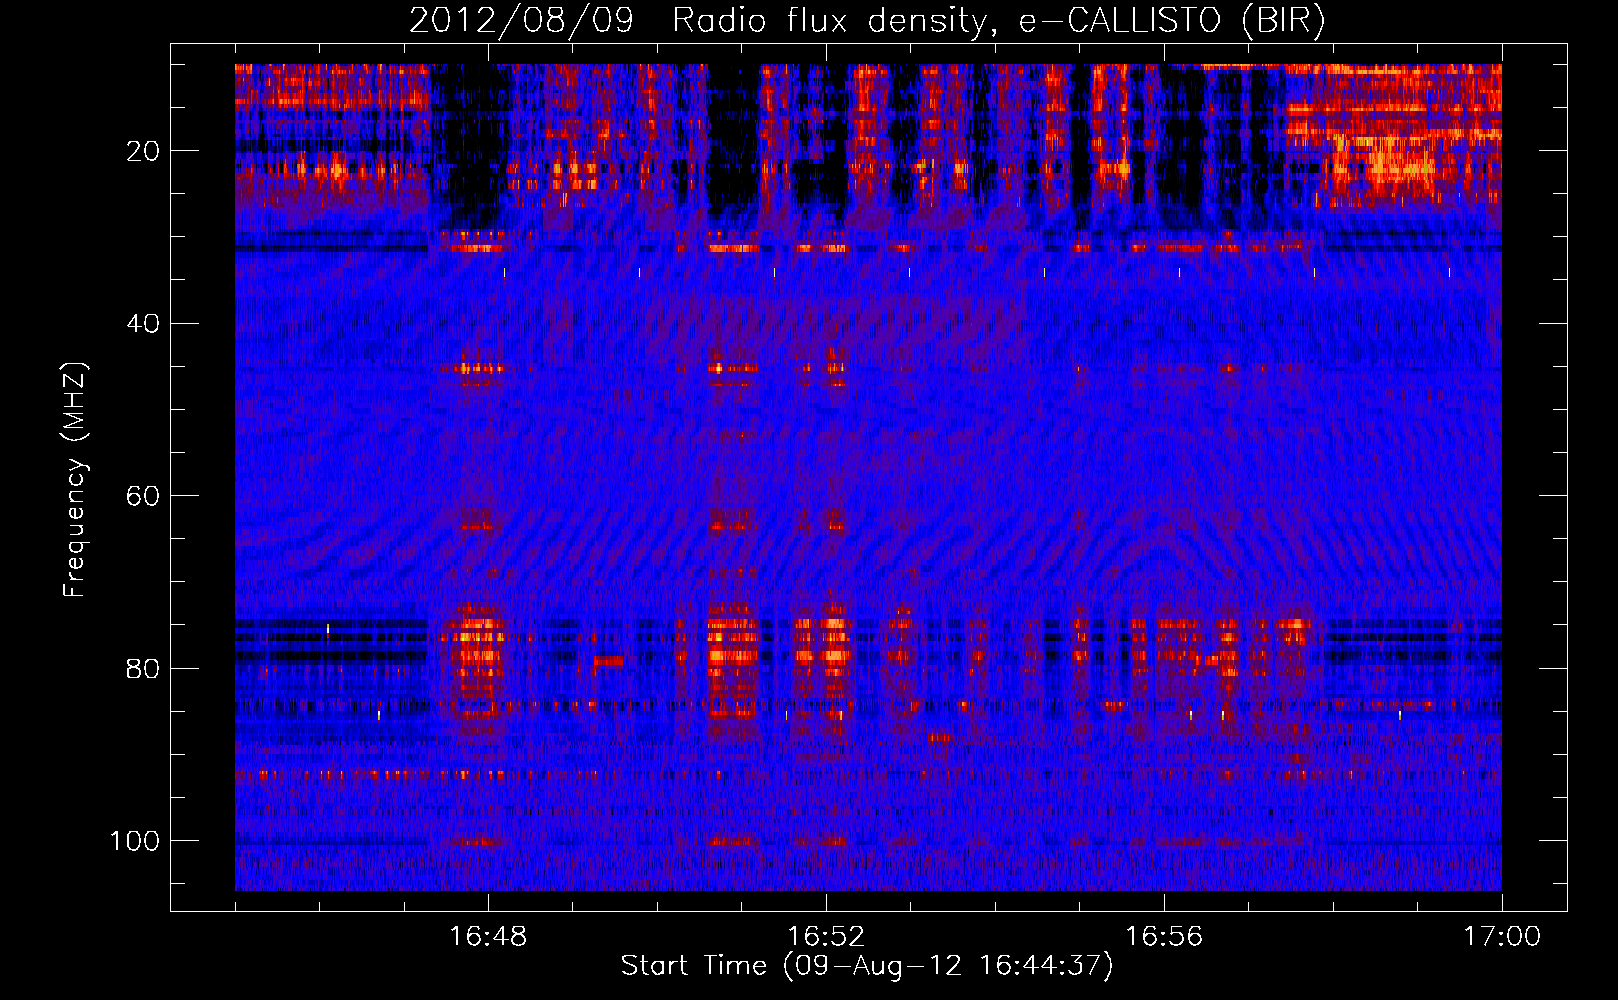Click the 17:00 time tick label

pos(1502,937)
